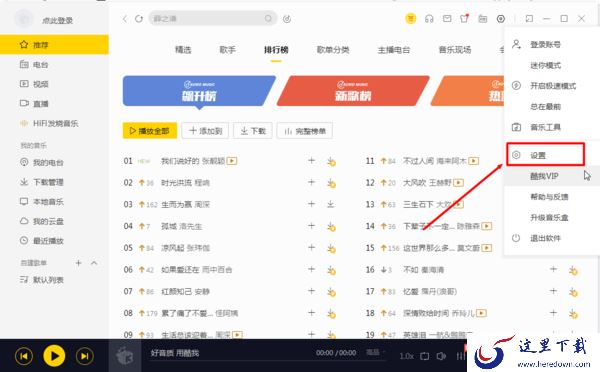Select the blue 飙升榜 chart banner
Screen dimensions: 600x372
[199, 91]
